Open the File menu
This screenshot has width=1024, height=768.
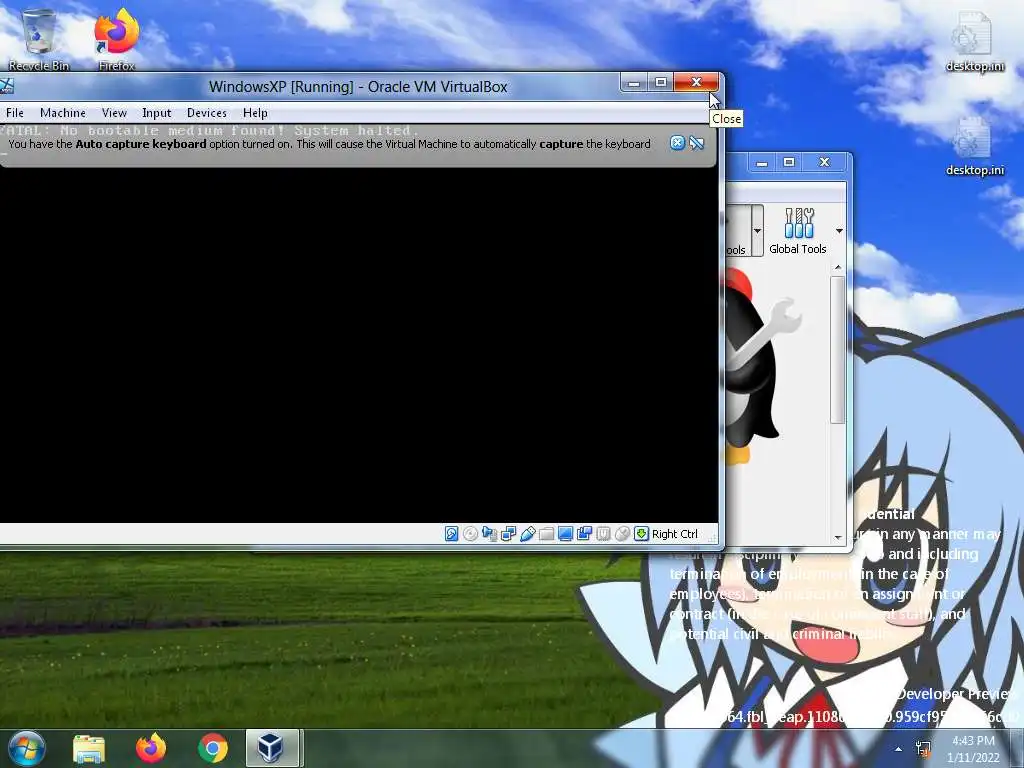(x=14, y=113)
